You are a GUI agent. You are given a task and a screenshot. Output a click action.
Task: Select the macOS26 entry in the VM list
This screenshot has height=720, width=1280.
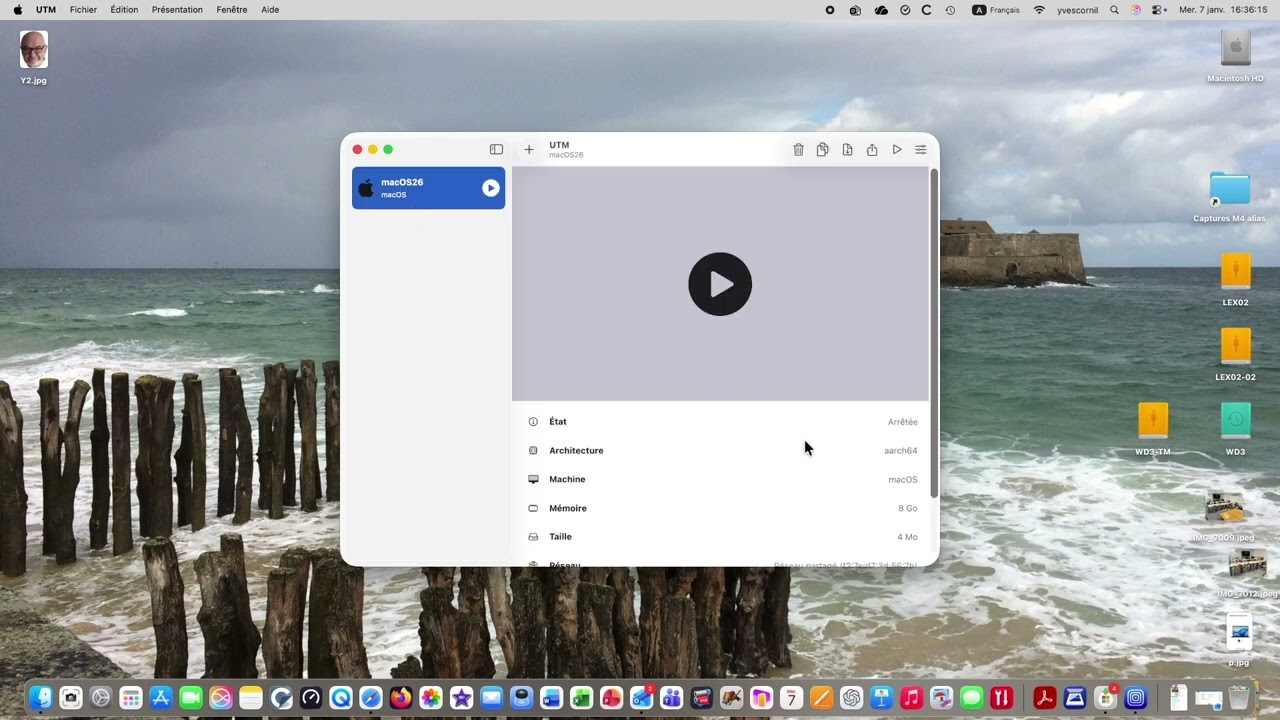click(428, 188)
